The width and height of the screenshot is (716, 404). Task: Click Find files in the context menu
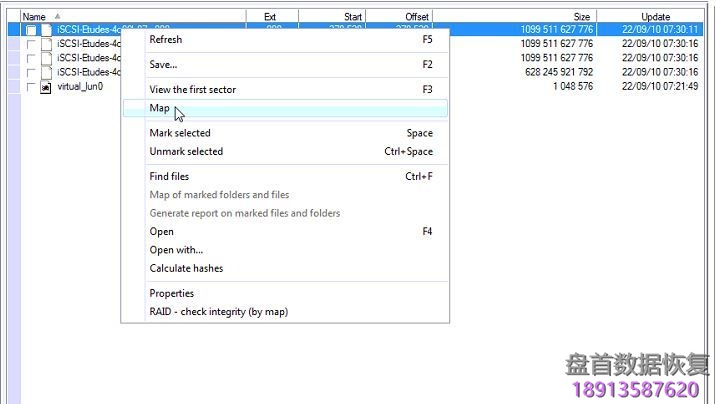[x=169, y=176]
